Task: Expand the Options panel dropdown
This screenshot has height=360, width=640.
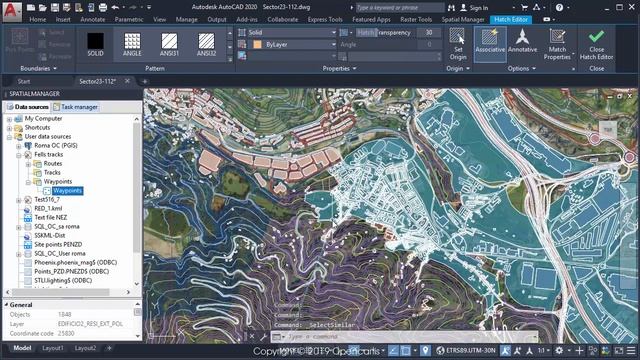Action: 522,68
